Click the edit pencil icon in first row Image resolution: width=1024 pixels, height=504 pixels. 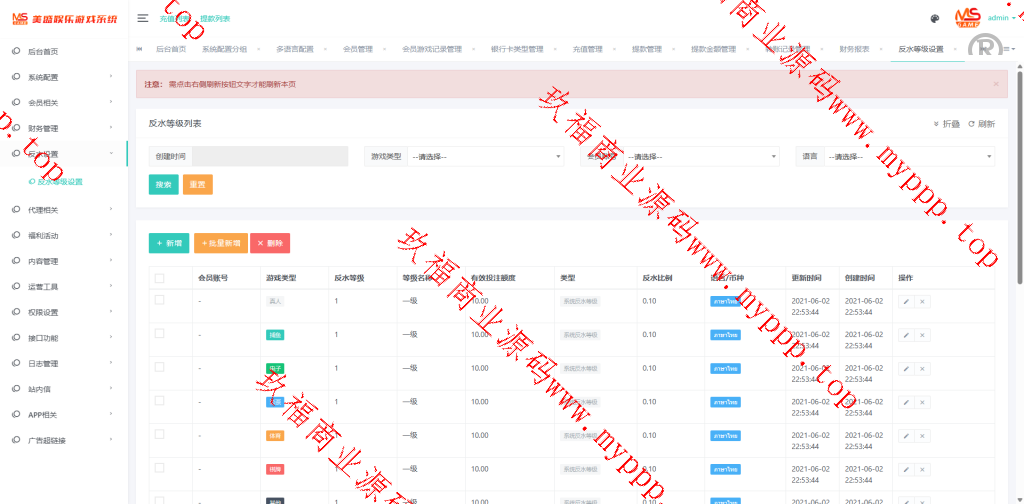pos(906,301)
